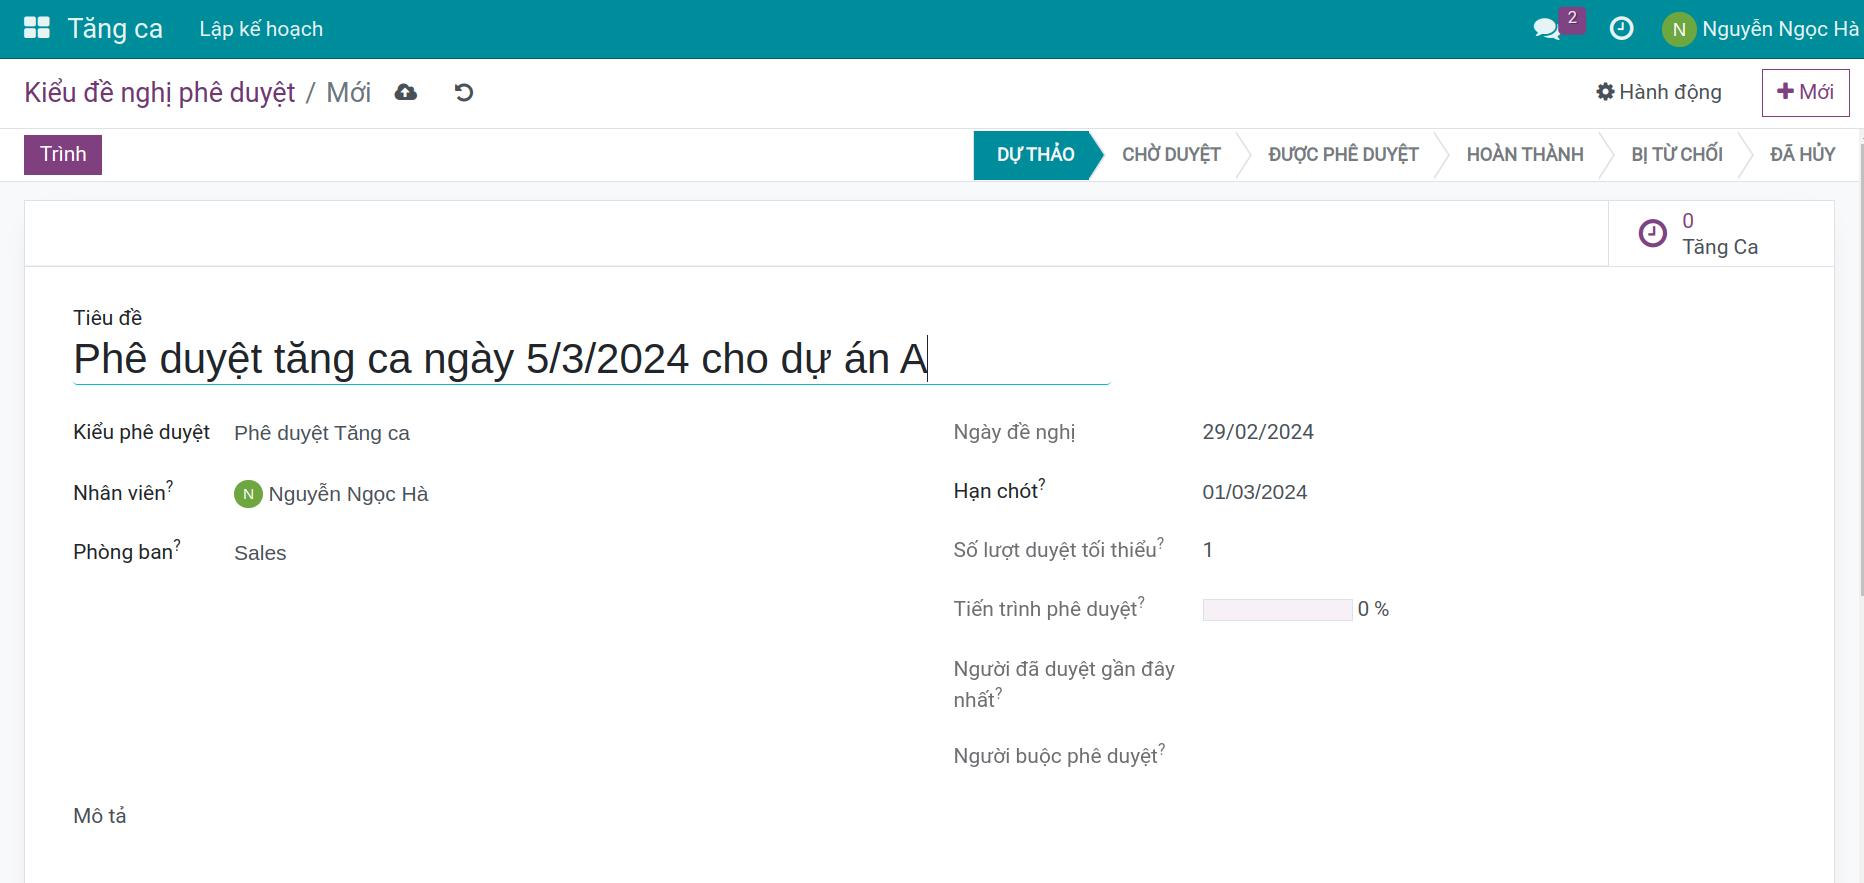Open Kiểu phê duyệt selection field

coord(570,433)
